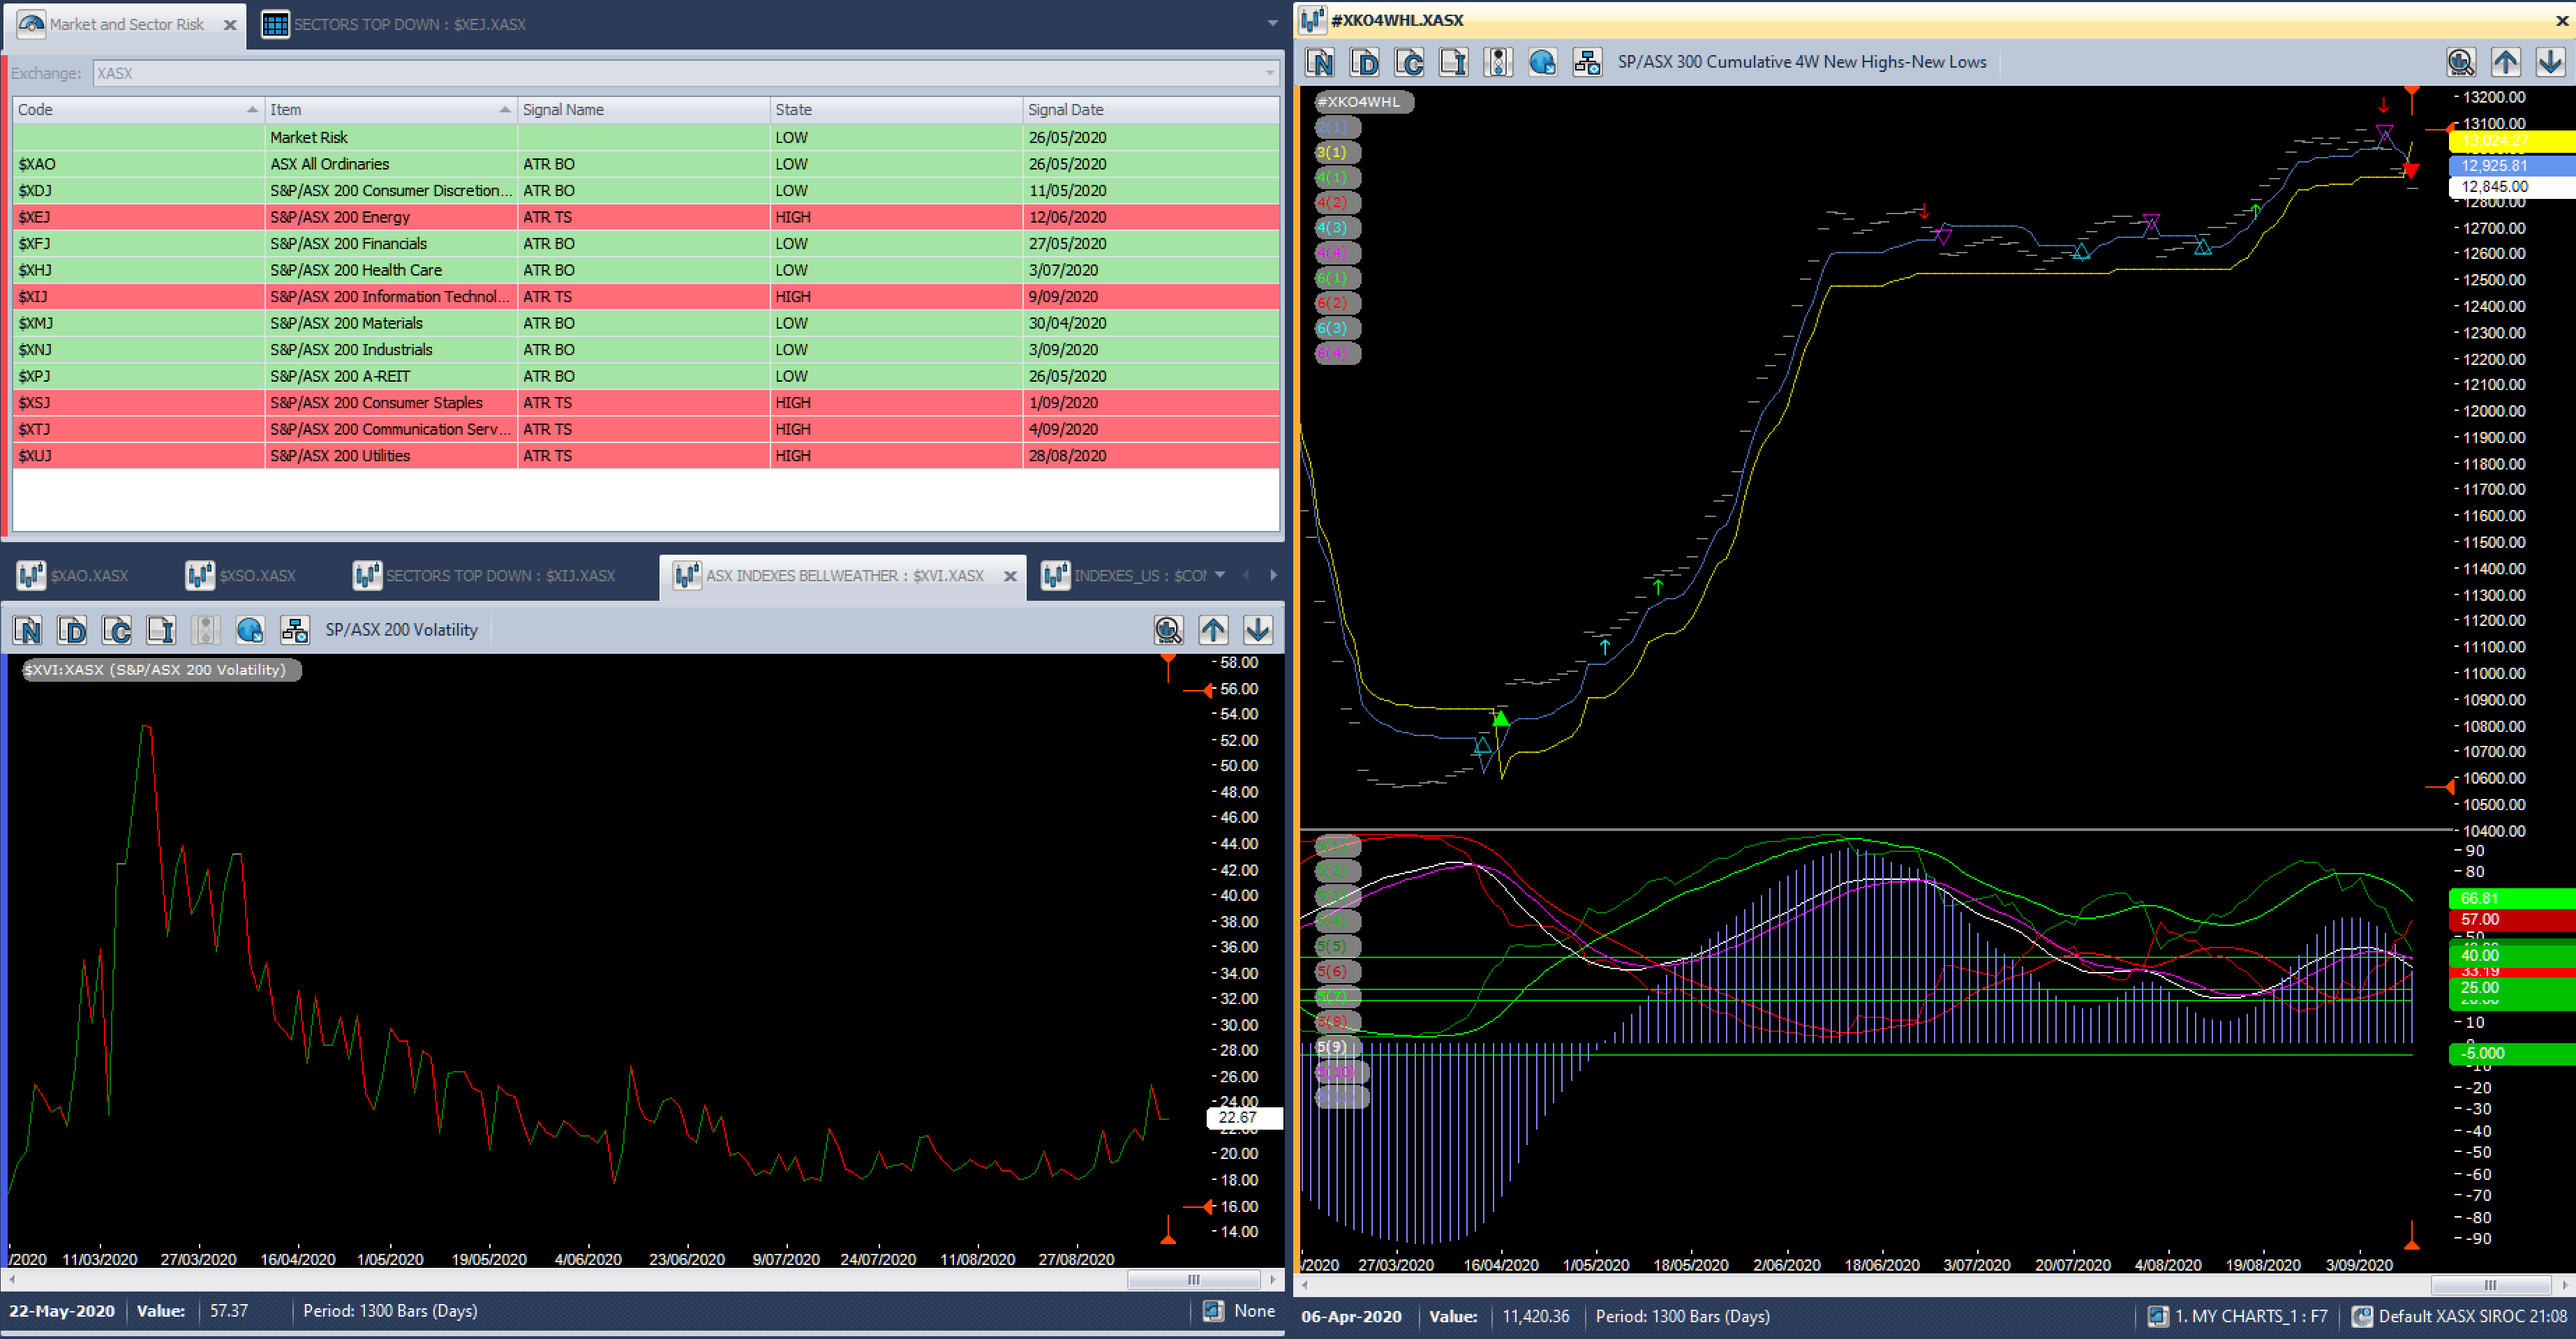This screenshot has height=1339, width=2576.
Task: Click the down arrow icon in XKO4WHL toolbar
Action: (2550, 62)
